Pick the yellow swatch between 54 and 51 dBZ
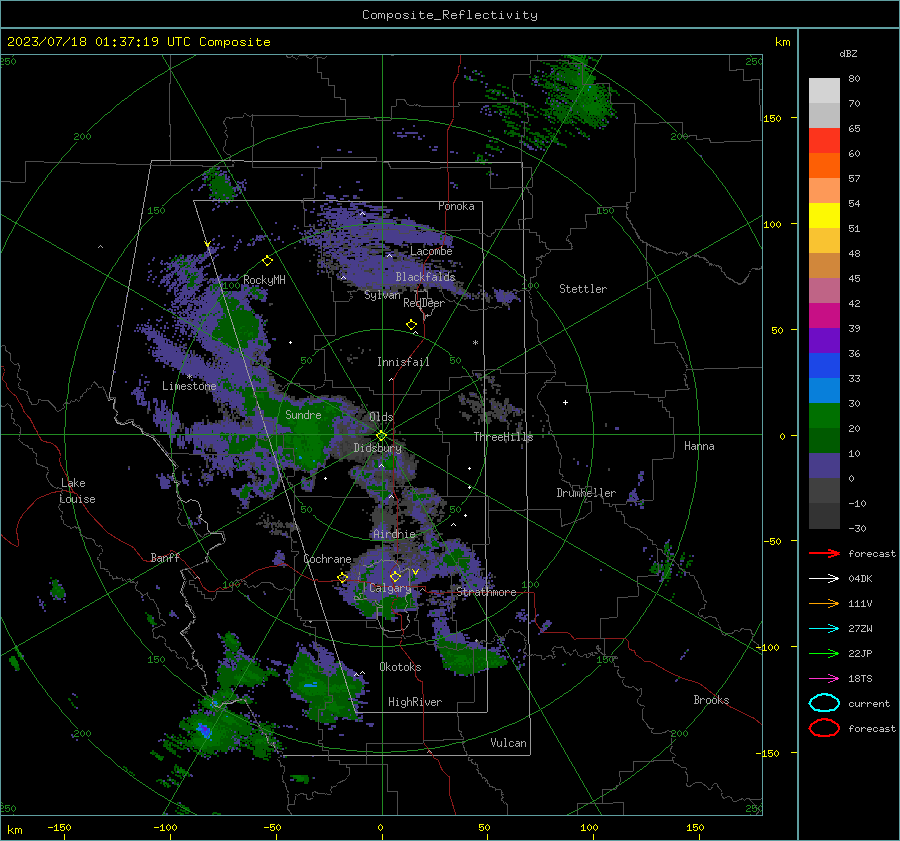Screen dimensions: 900x841 (x=824, y=216)
